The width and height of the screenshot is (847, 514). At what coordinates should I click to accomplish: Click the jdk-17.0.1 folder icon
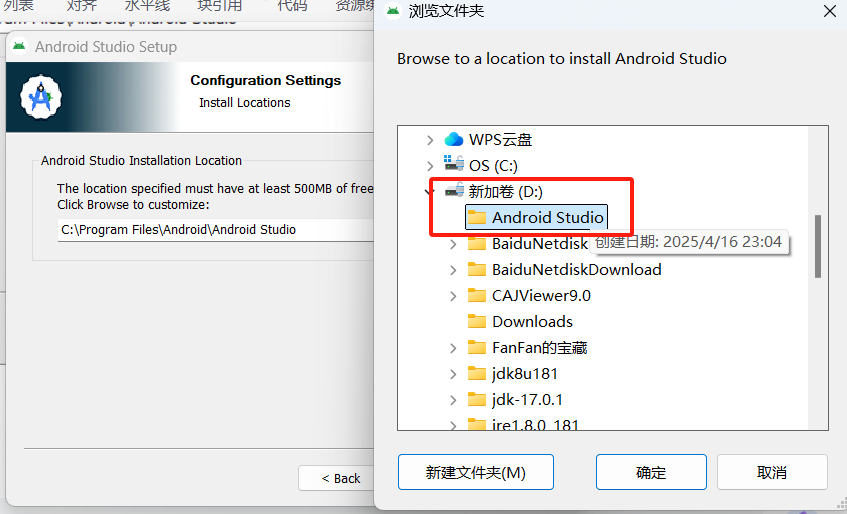pyautogui.click(x=476, y=400)
